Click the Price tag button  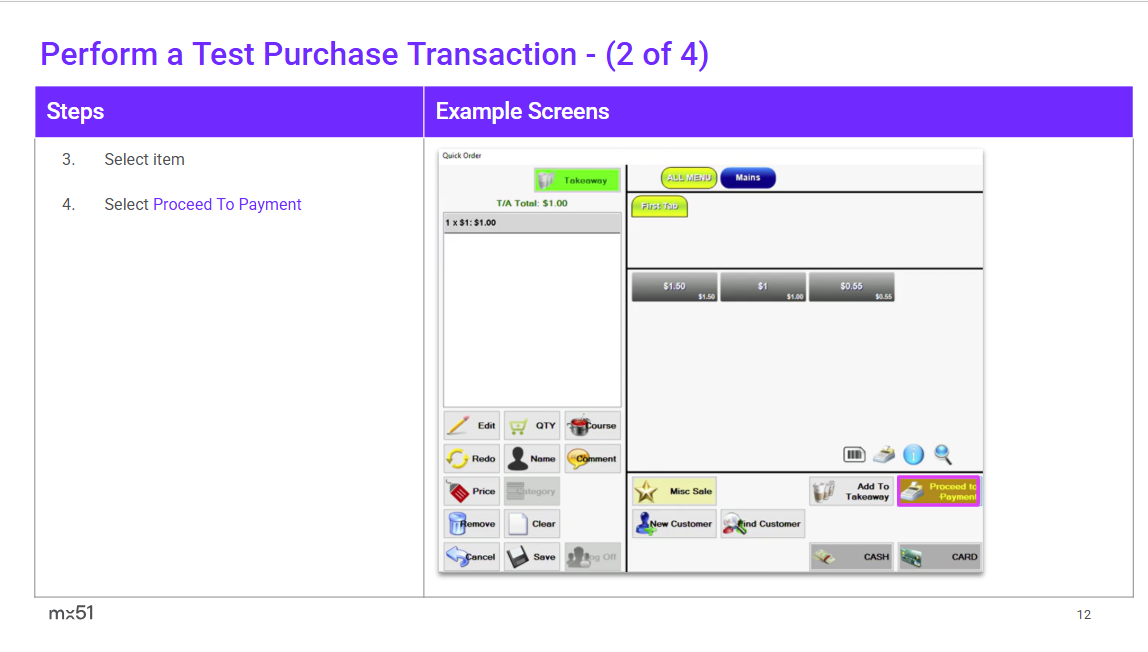coord(471,491)
